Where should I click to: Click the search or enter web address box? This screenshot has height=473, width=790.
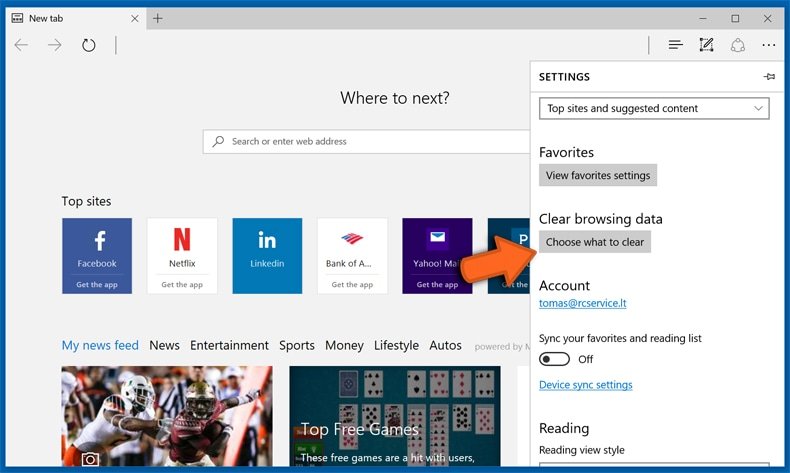tap(366, 142)
